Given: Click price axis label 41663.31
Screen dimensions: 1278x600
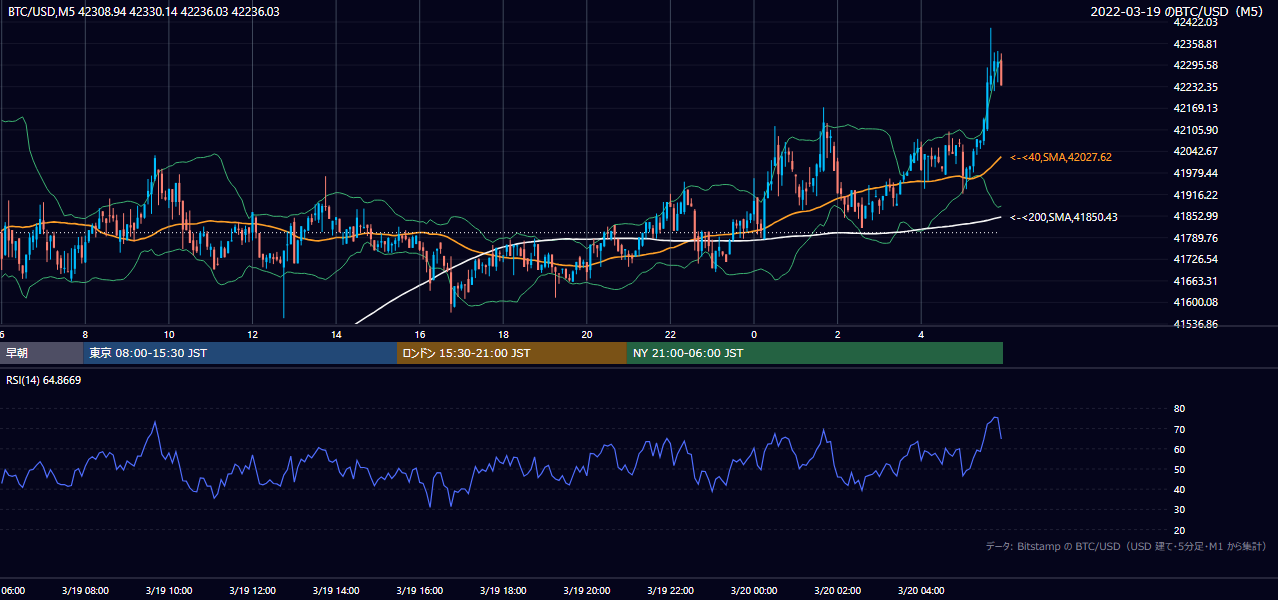Looking at the screenshot, I should pyautogui.click(x=1196, y=281).
